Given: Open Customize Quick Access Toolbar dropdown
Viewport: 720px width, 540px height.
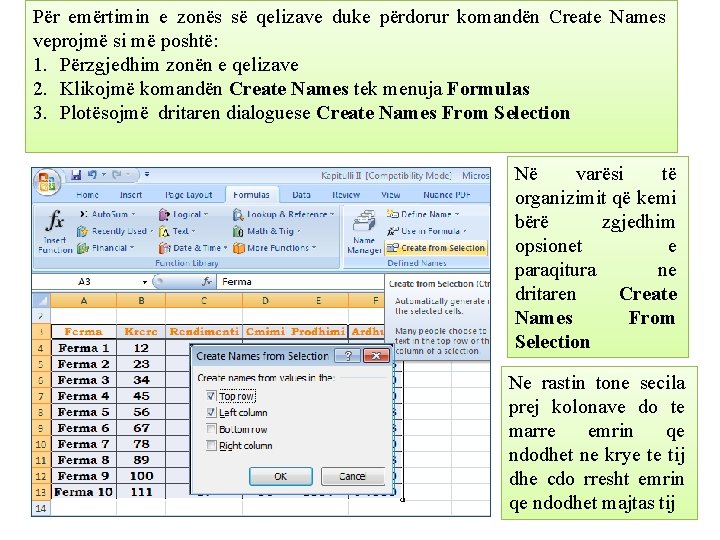Looking at the screenshot, I should pos(147,174).
